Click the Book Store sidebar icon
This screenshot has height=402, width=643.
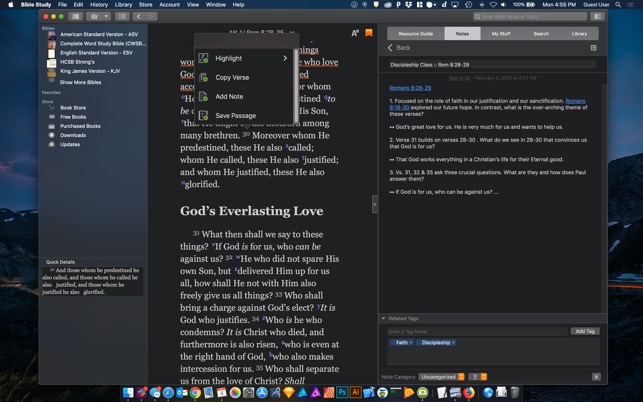(x=52, y=108)
